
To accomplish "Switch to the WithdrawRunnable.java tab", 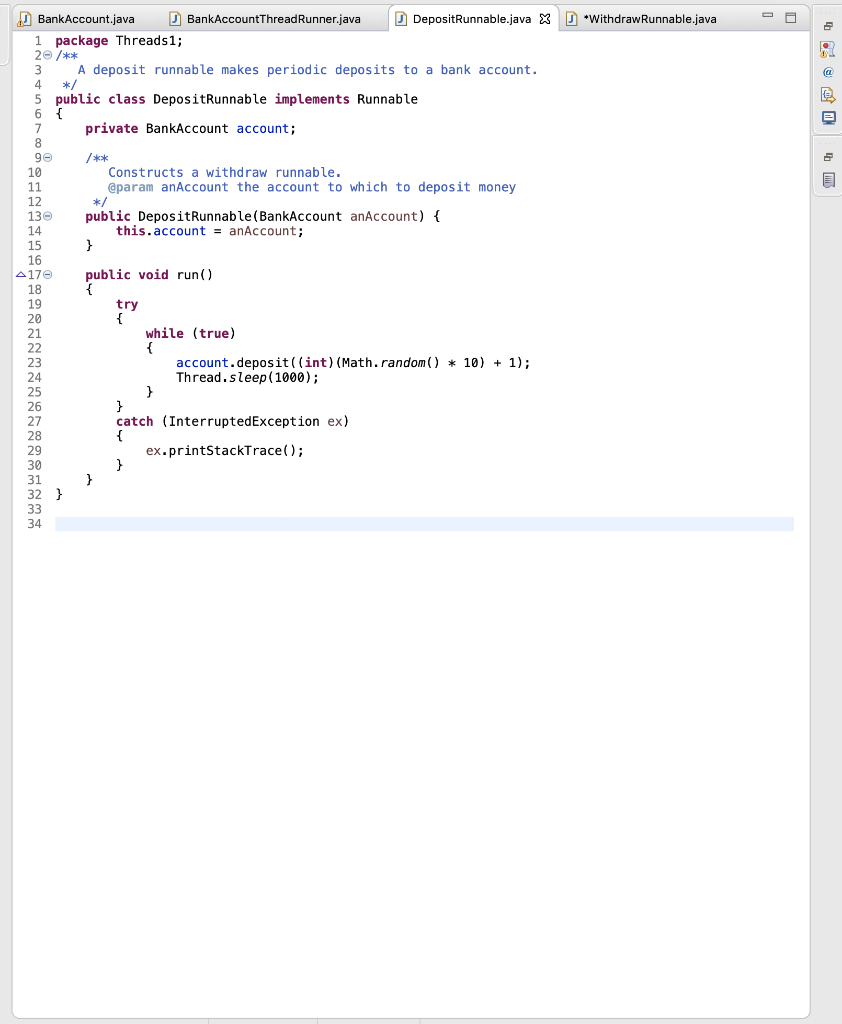I will click(650, 17).
